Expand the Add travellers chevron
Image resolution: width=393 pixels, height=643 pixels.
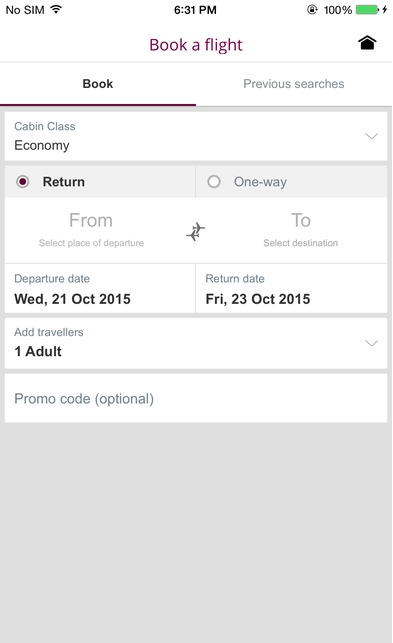371,343
